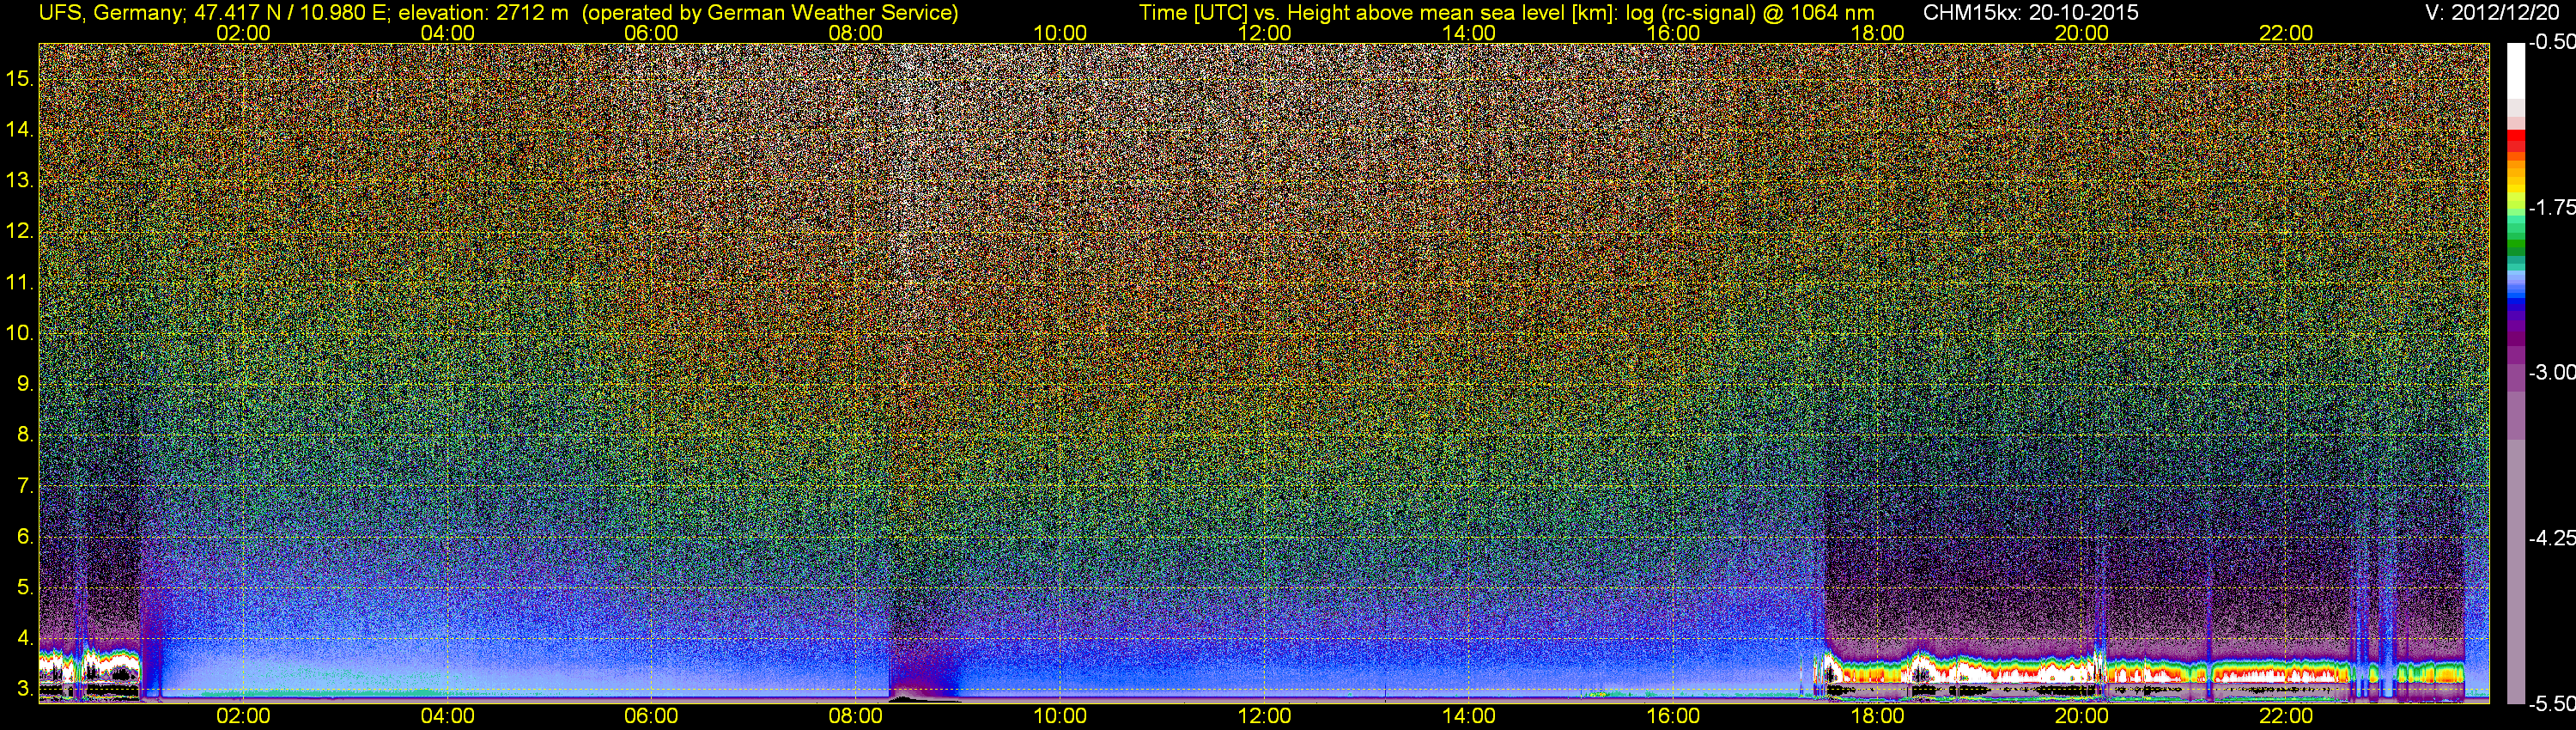This screenshot has height=730, width=2576.
Task: Click the 02:00 label on the top time axis
Action: click(x=243, y=33)
